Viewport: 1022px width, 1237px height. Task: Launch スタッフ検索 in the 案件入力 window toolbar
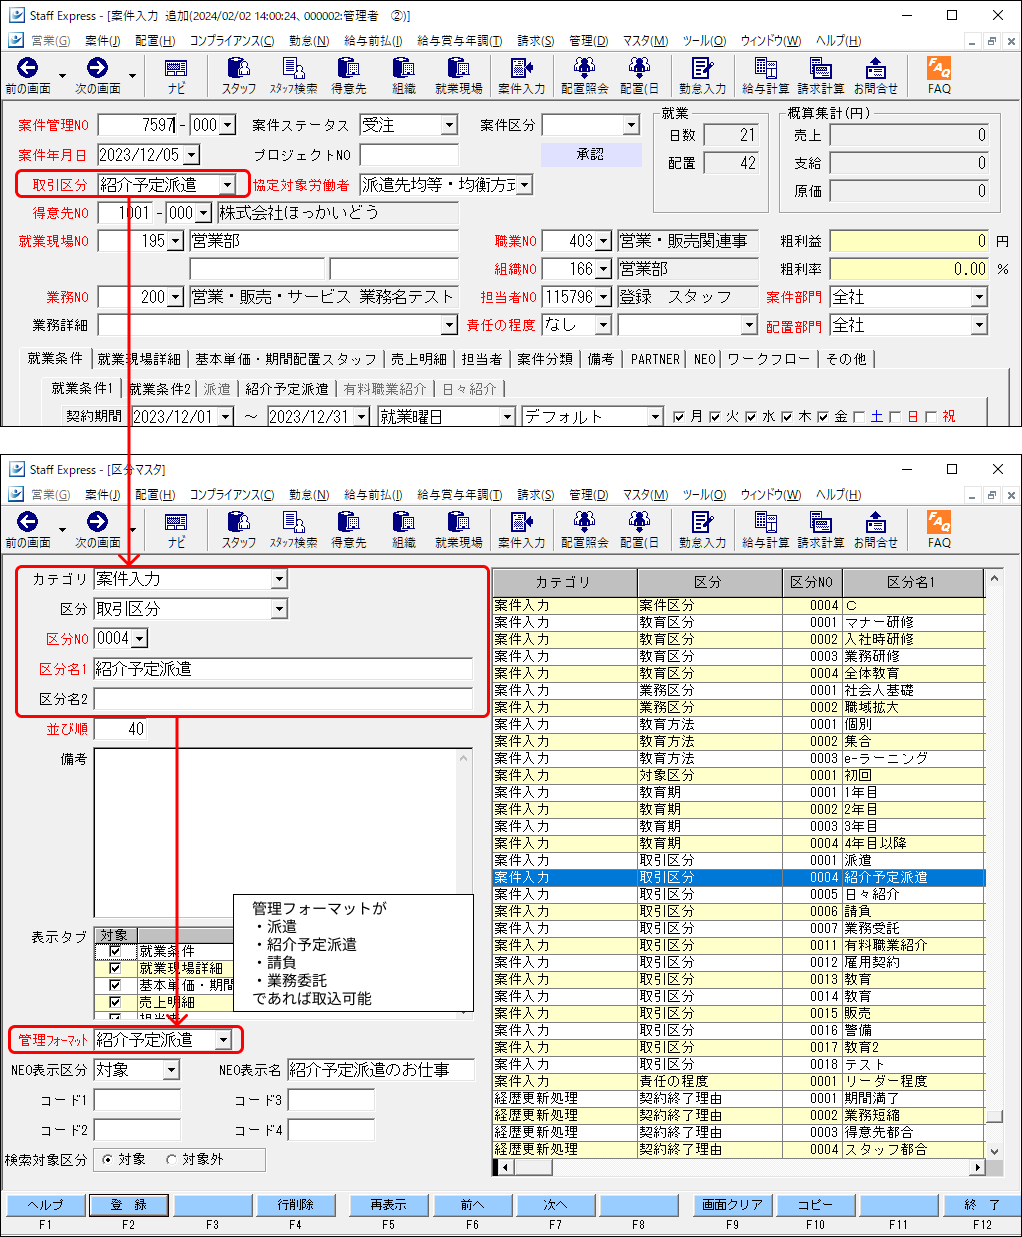coord(293,75)
